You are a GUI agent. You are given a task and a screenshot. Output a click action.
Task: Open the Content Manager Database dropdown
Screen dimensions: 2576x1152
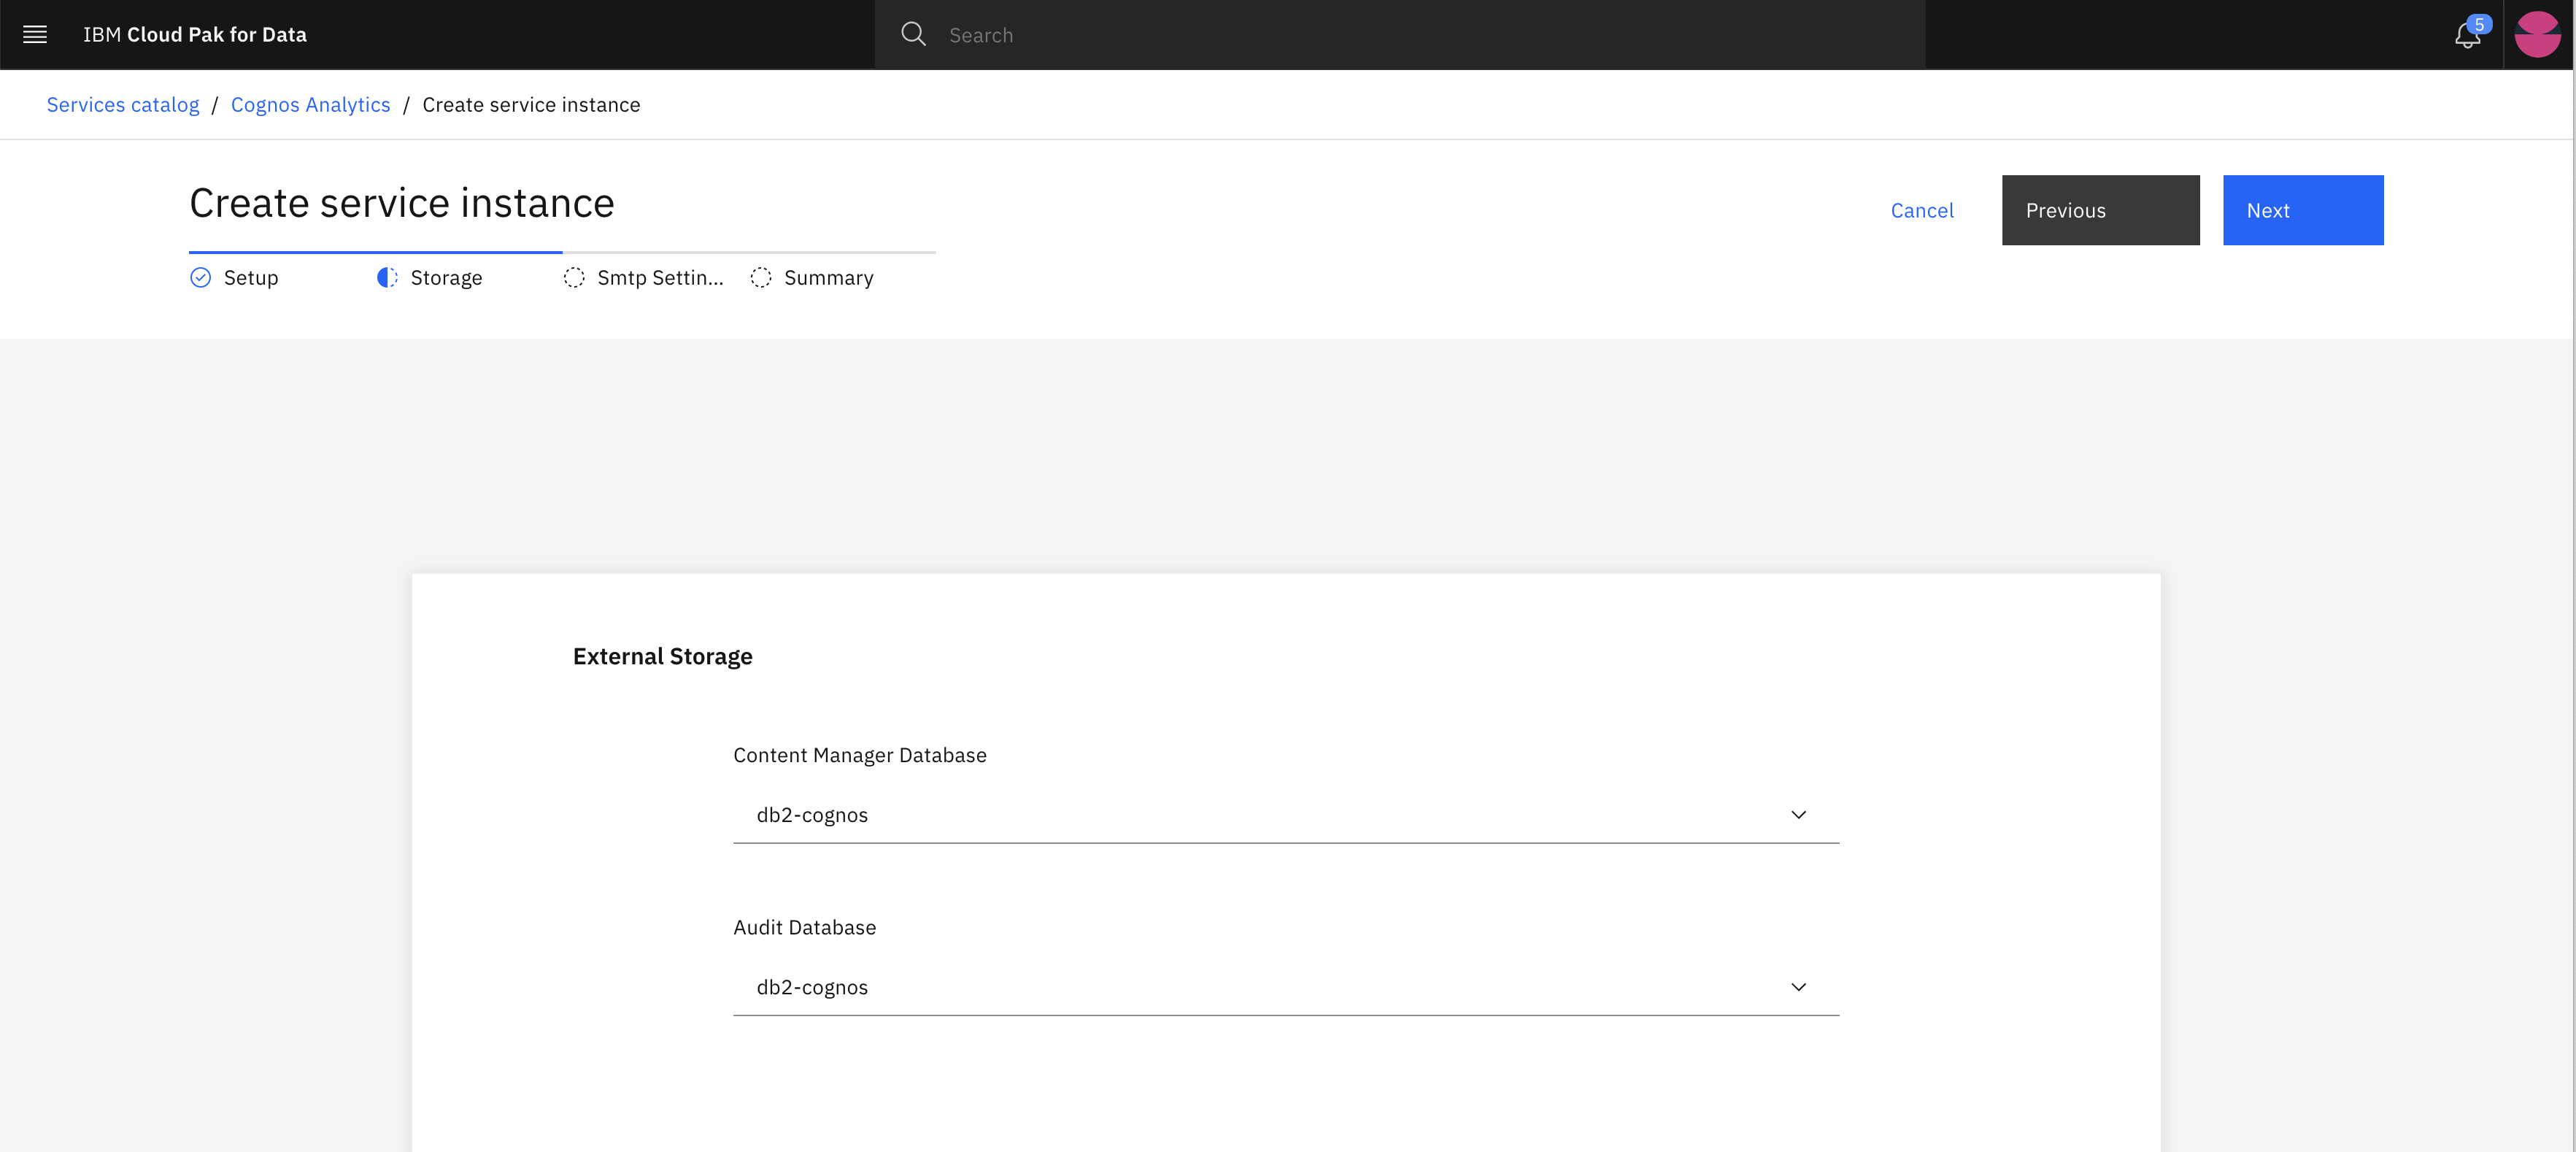(1286, 815)
